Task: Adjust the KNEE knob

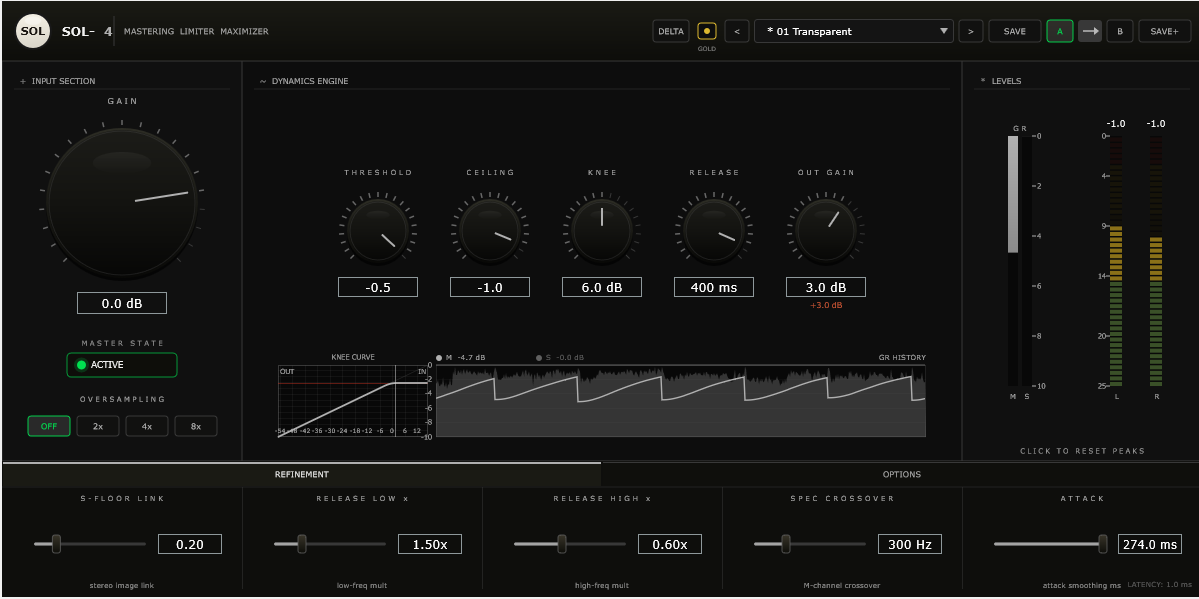Action: (602, 230)
